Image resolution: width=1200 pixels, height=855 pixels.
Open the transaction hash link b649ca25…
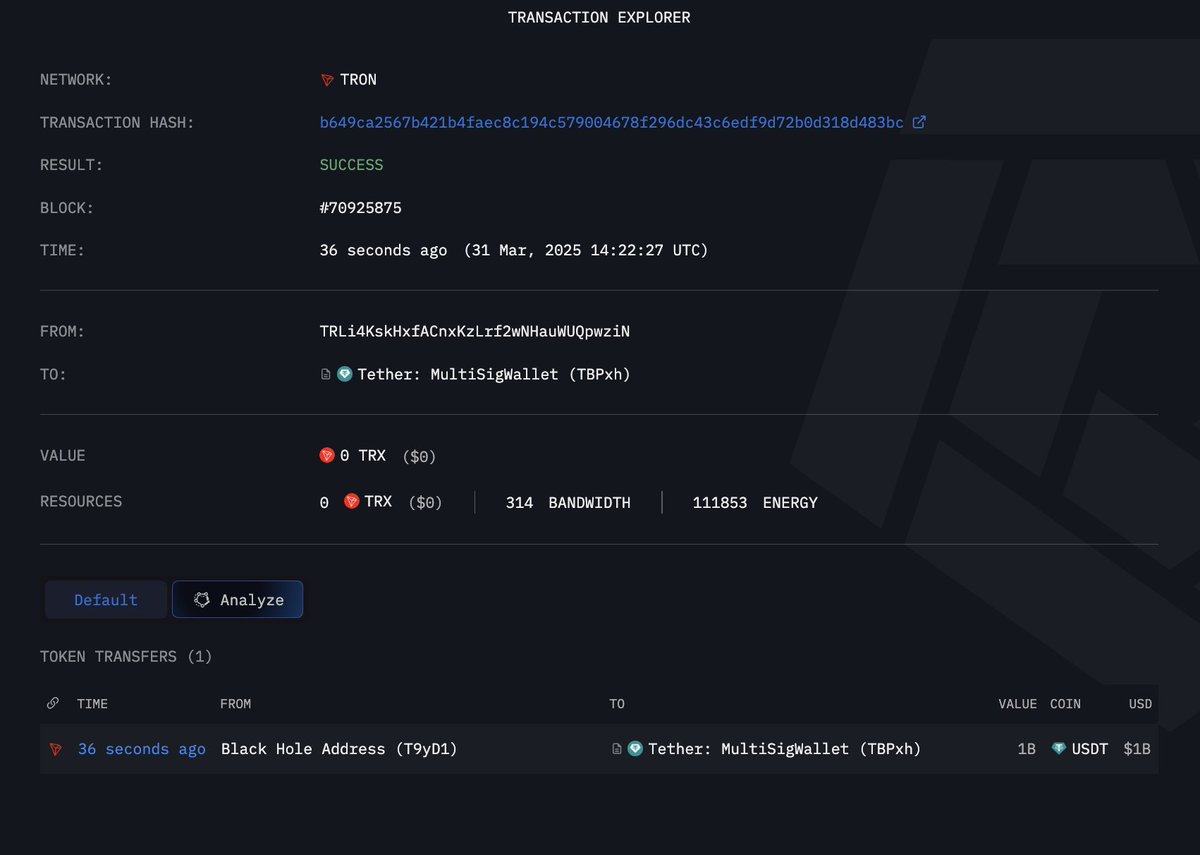coord(611,123)
